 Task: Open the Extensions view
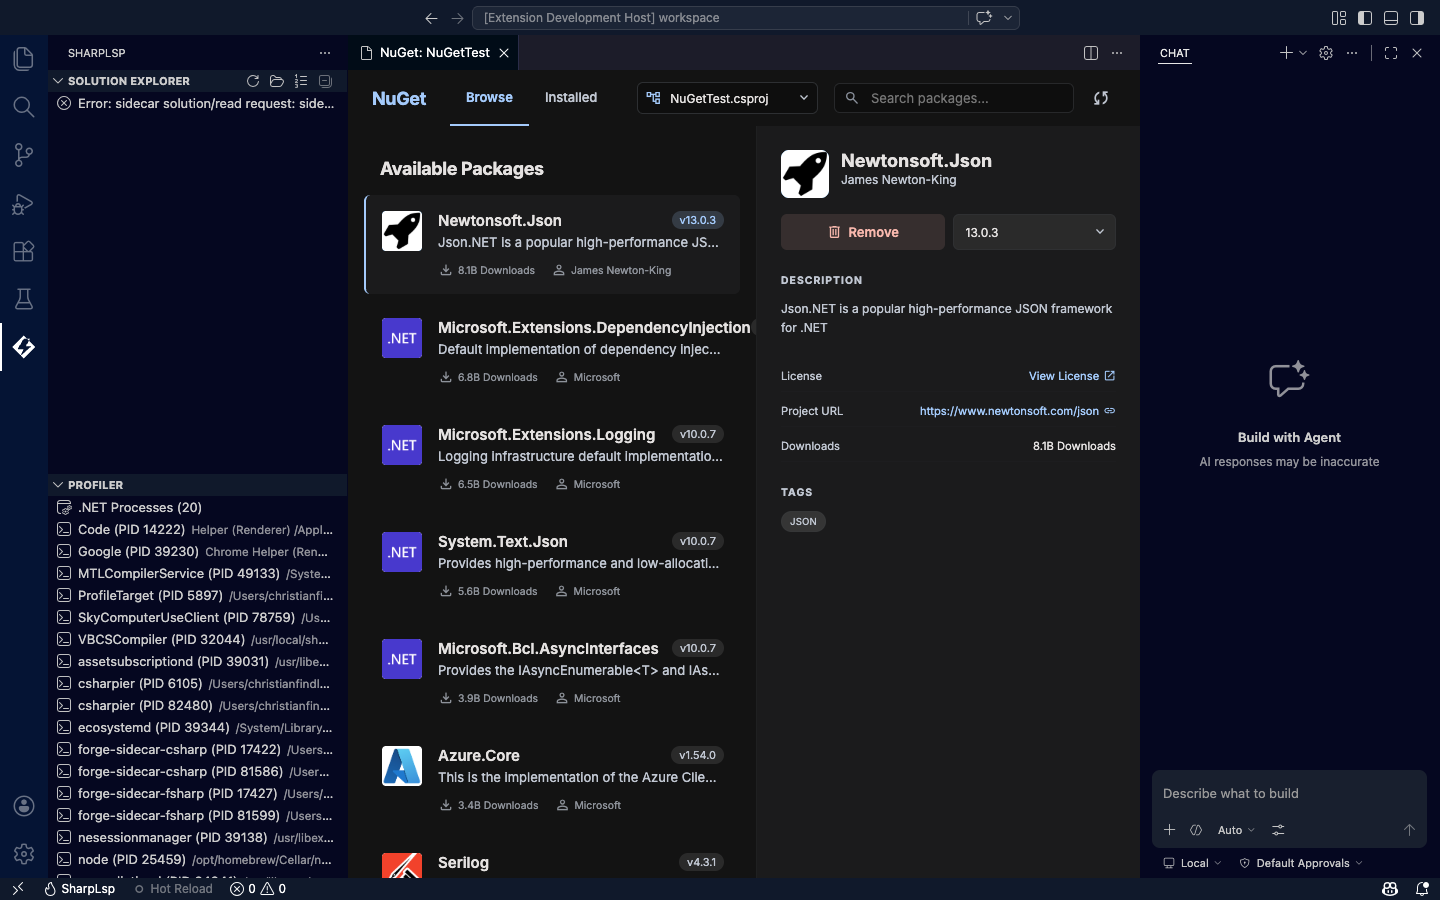pos(24,251)
